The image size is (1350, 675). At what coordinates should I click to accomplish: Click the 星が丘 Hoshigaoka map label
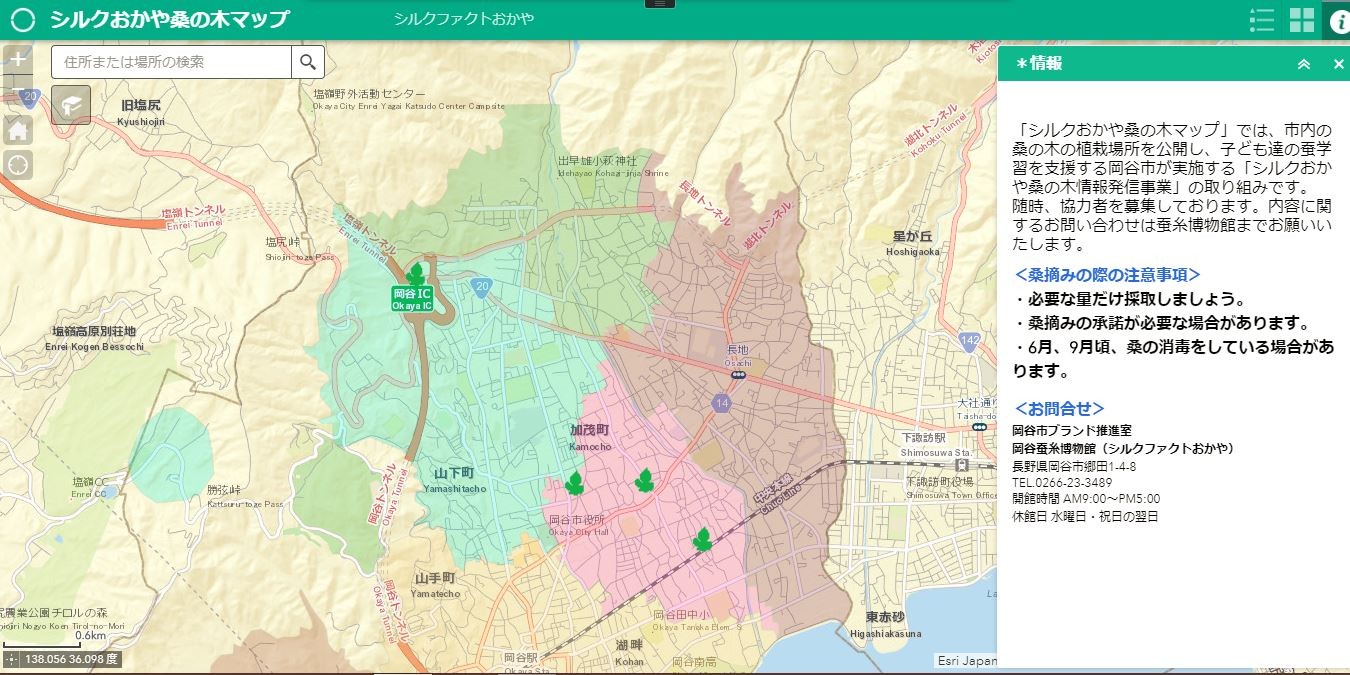[x=912, y=243]
